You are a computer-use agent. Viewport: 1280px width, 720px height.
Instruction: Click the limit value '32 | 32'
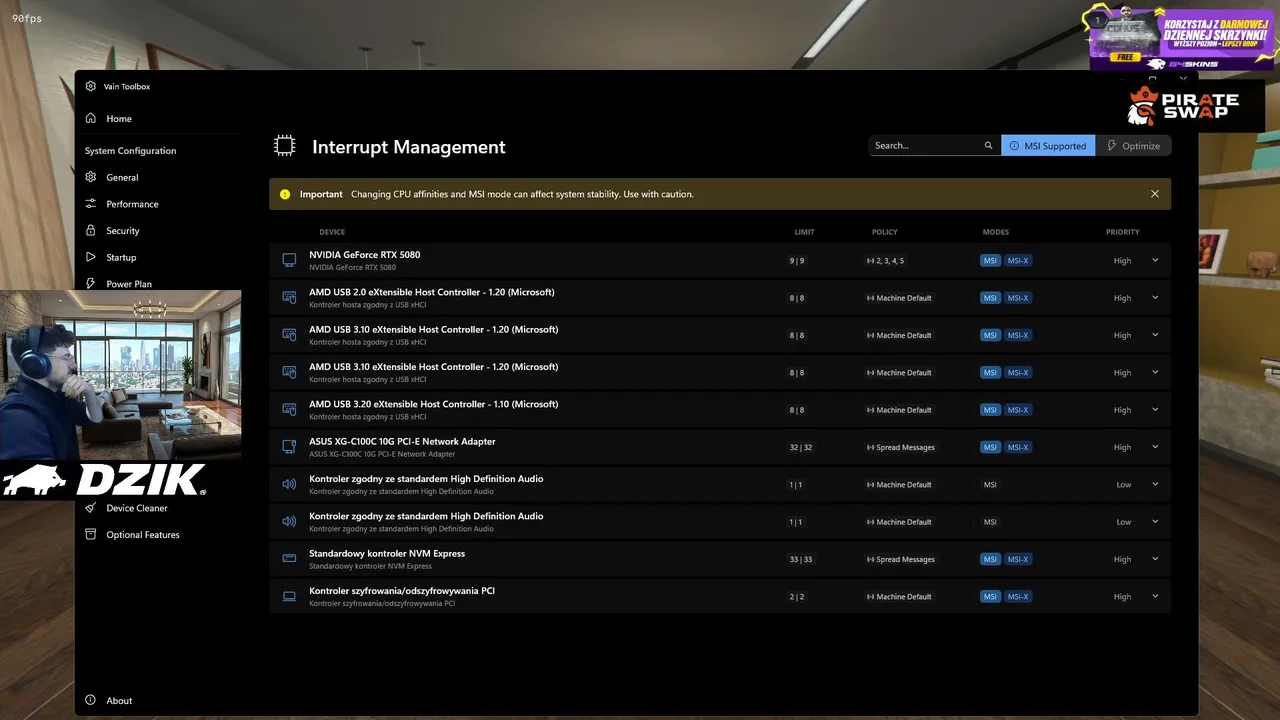801,448
